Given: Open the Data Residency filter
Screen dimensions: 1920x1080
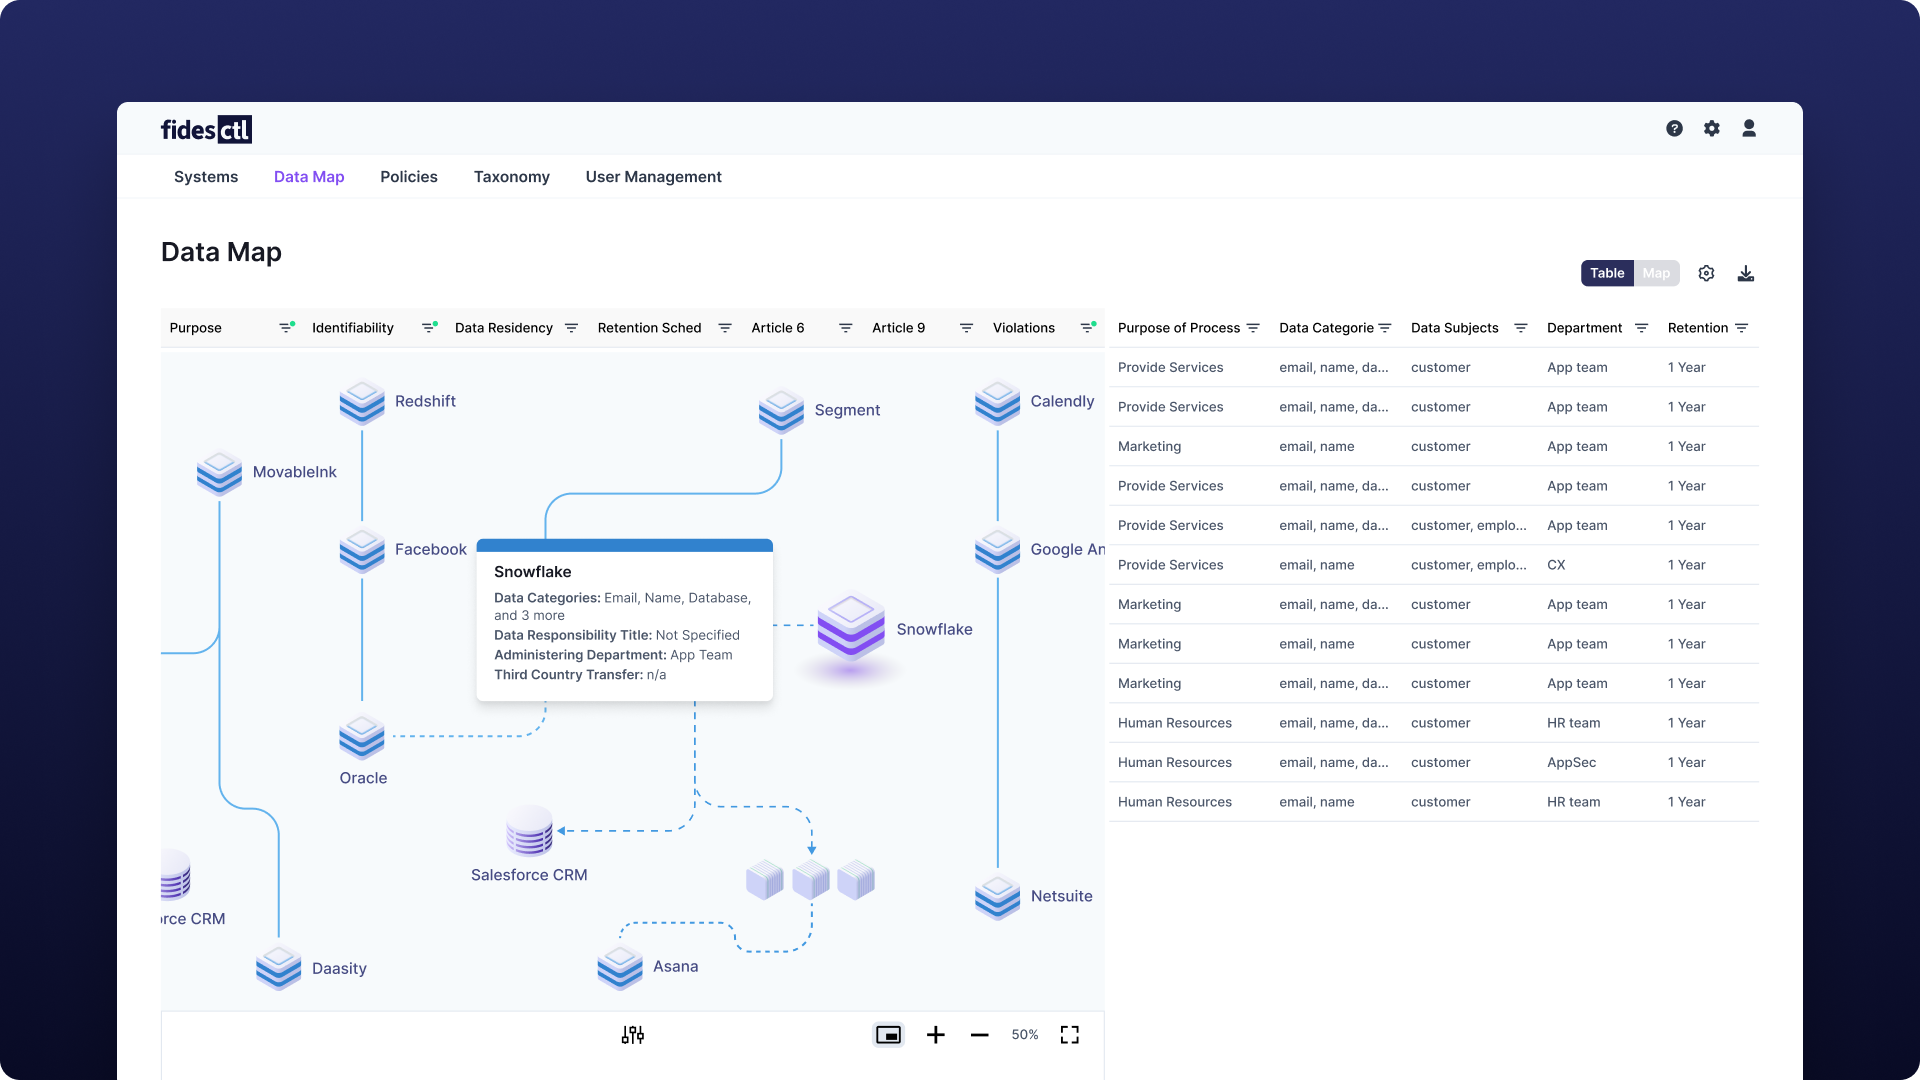Looking at the screenshot, I should [x=571, y=328].
